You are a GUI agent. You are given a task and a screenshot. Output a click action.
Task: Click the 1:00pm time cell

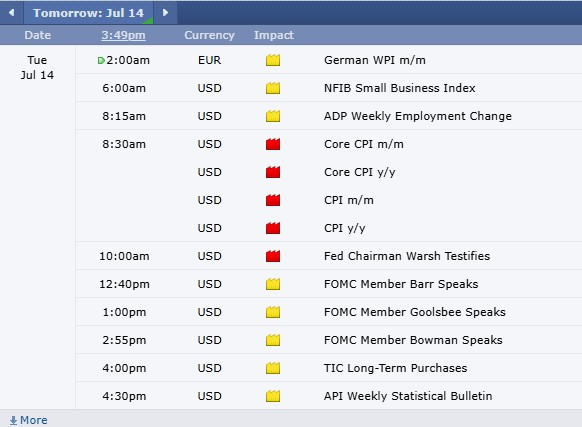click(124, 312)
